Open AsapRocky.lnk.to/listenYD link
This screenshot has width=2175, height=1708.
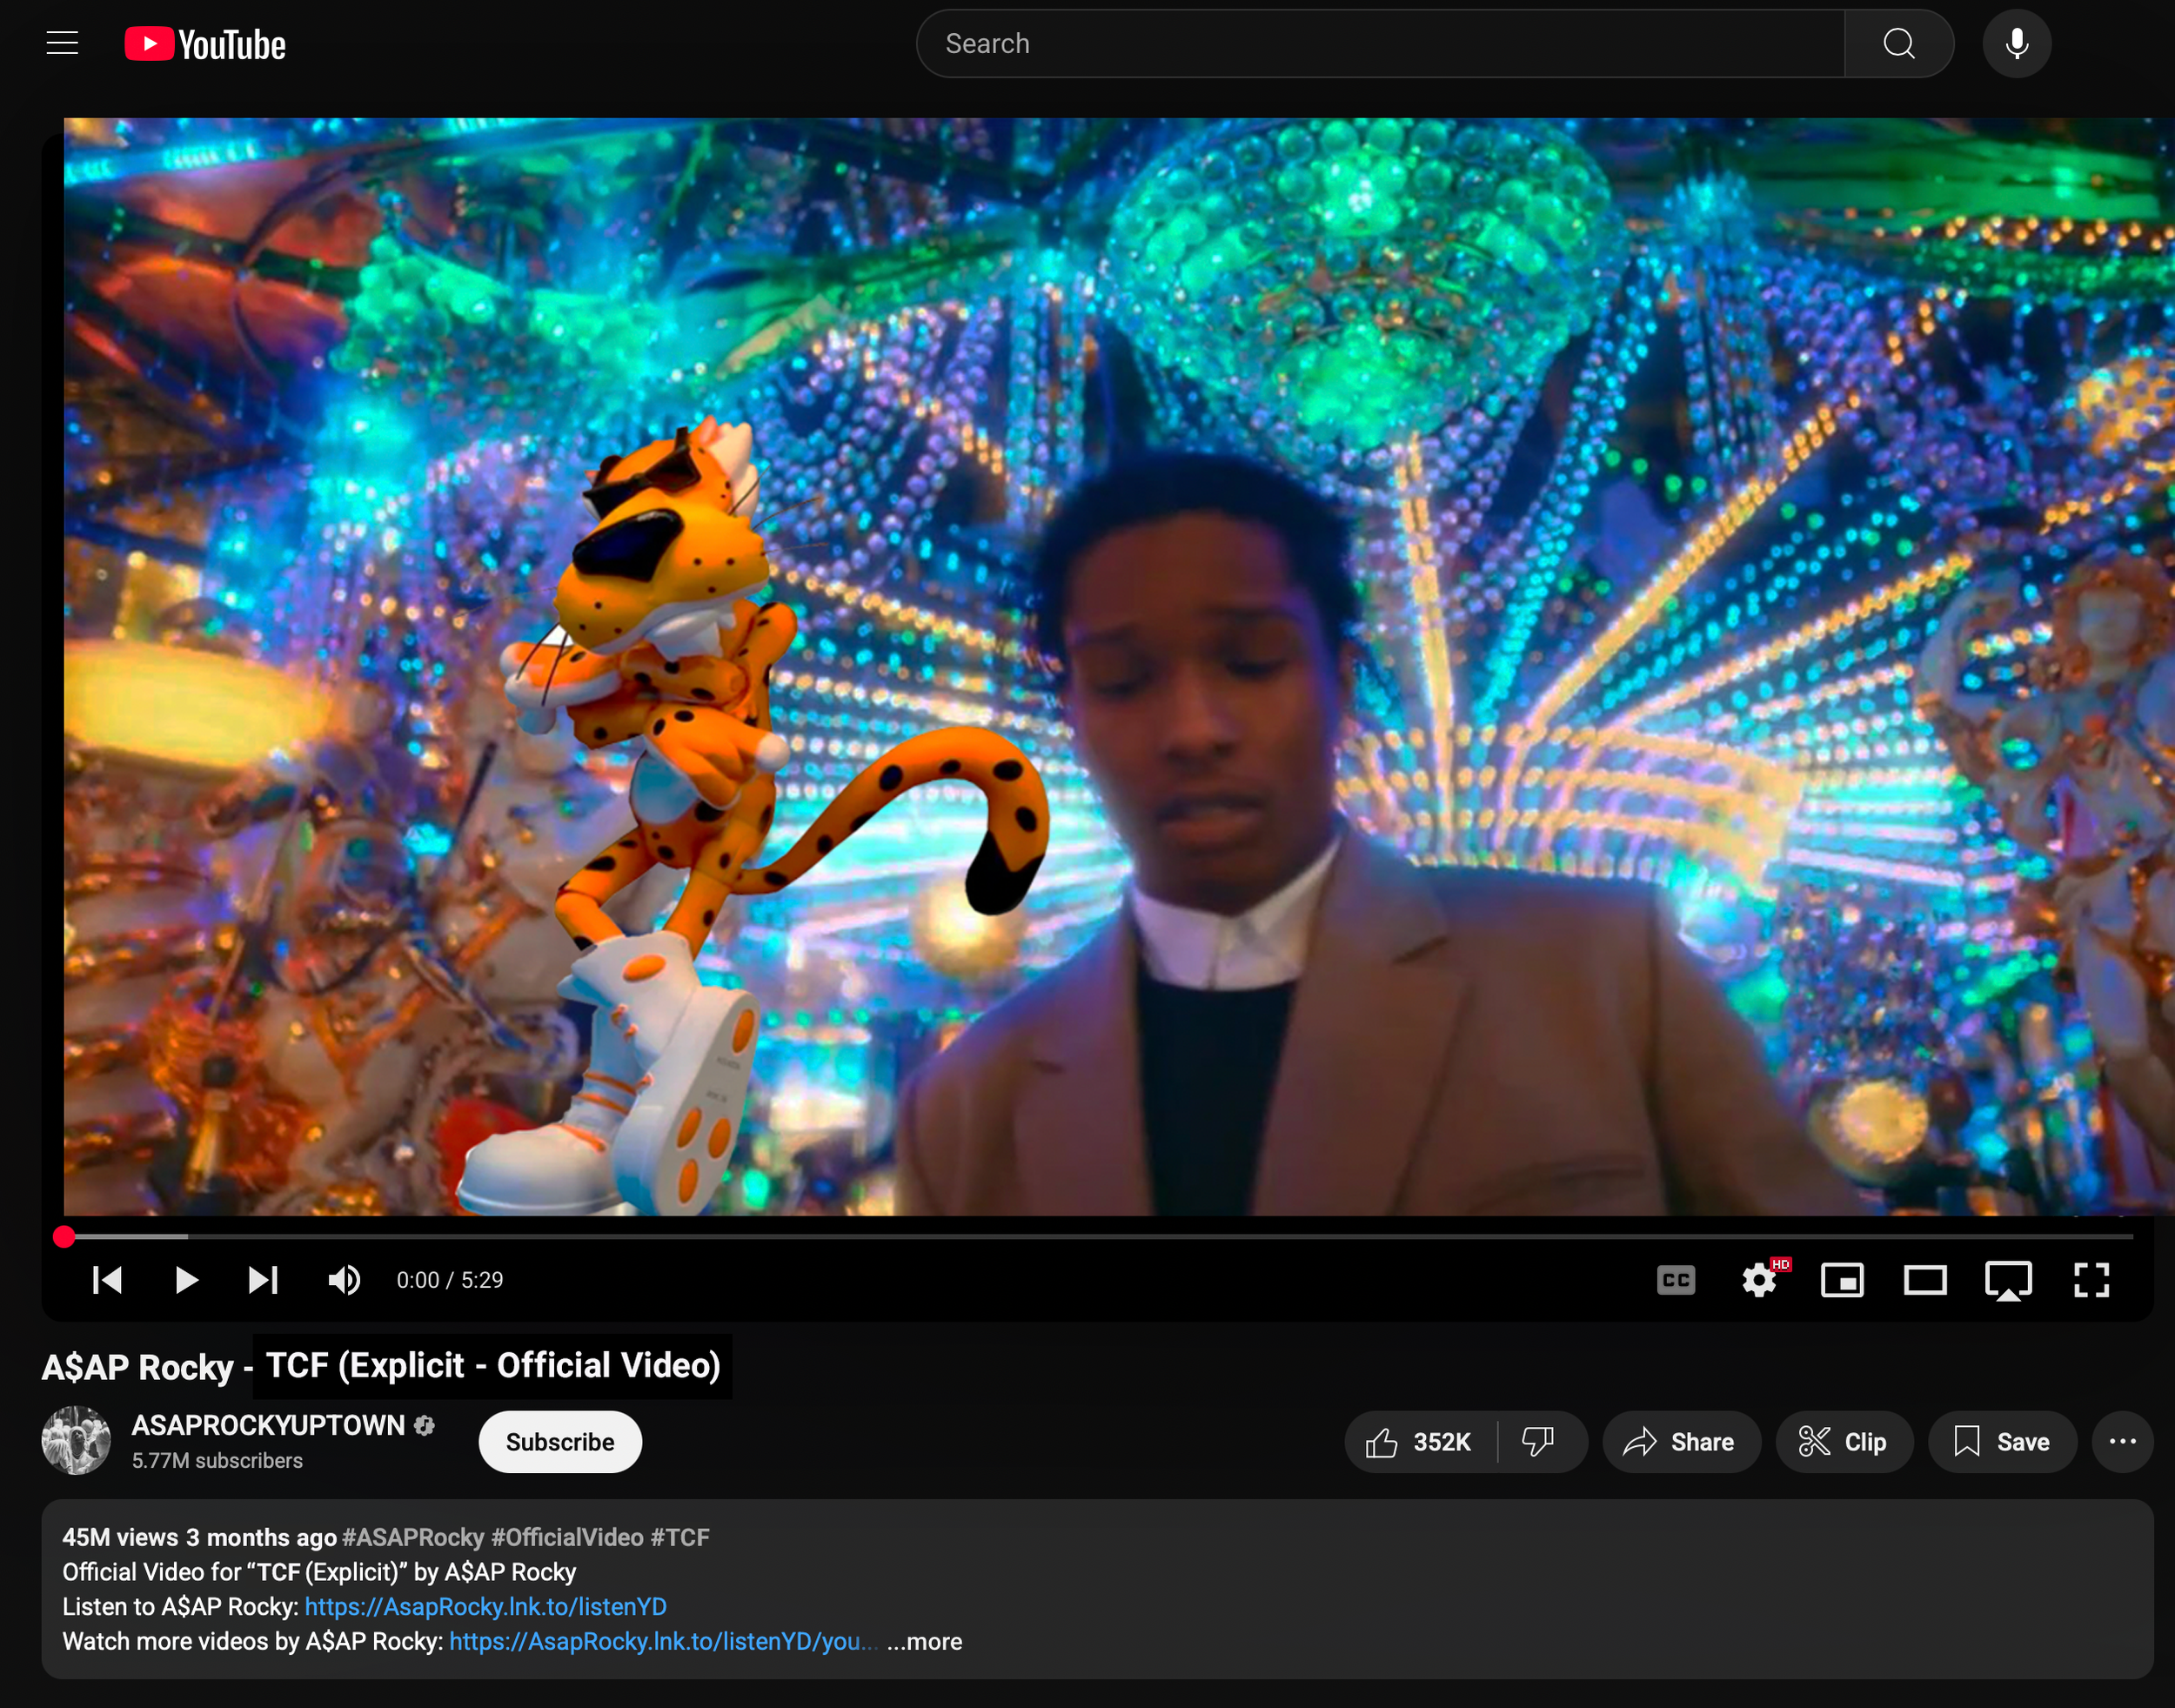point(485,1606)
